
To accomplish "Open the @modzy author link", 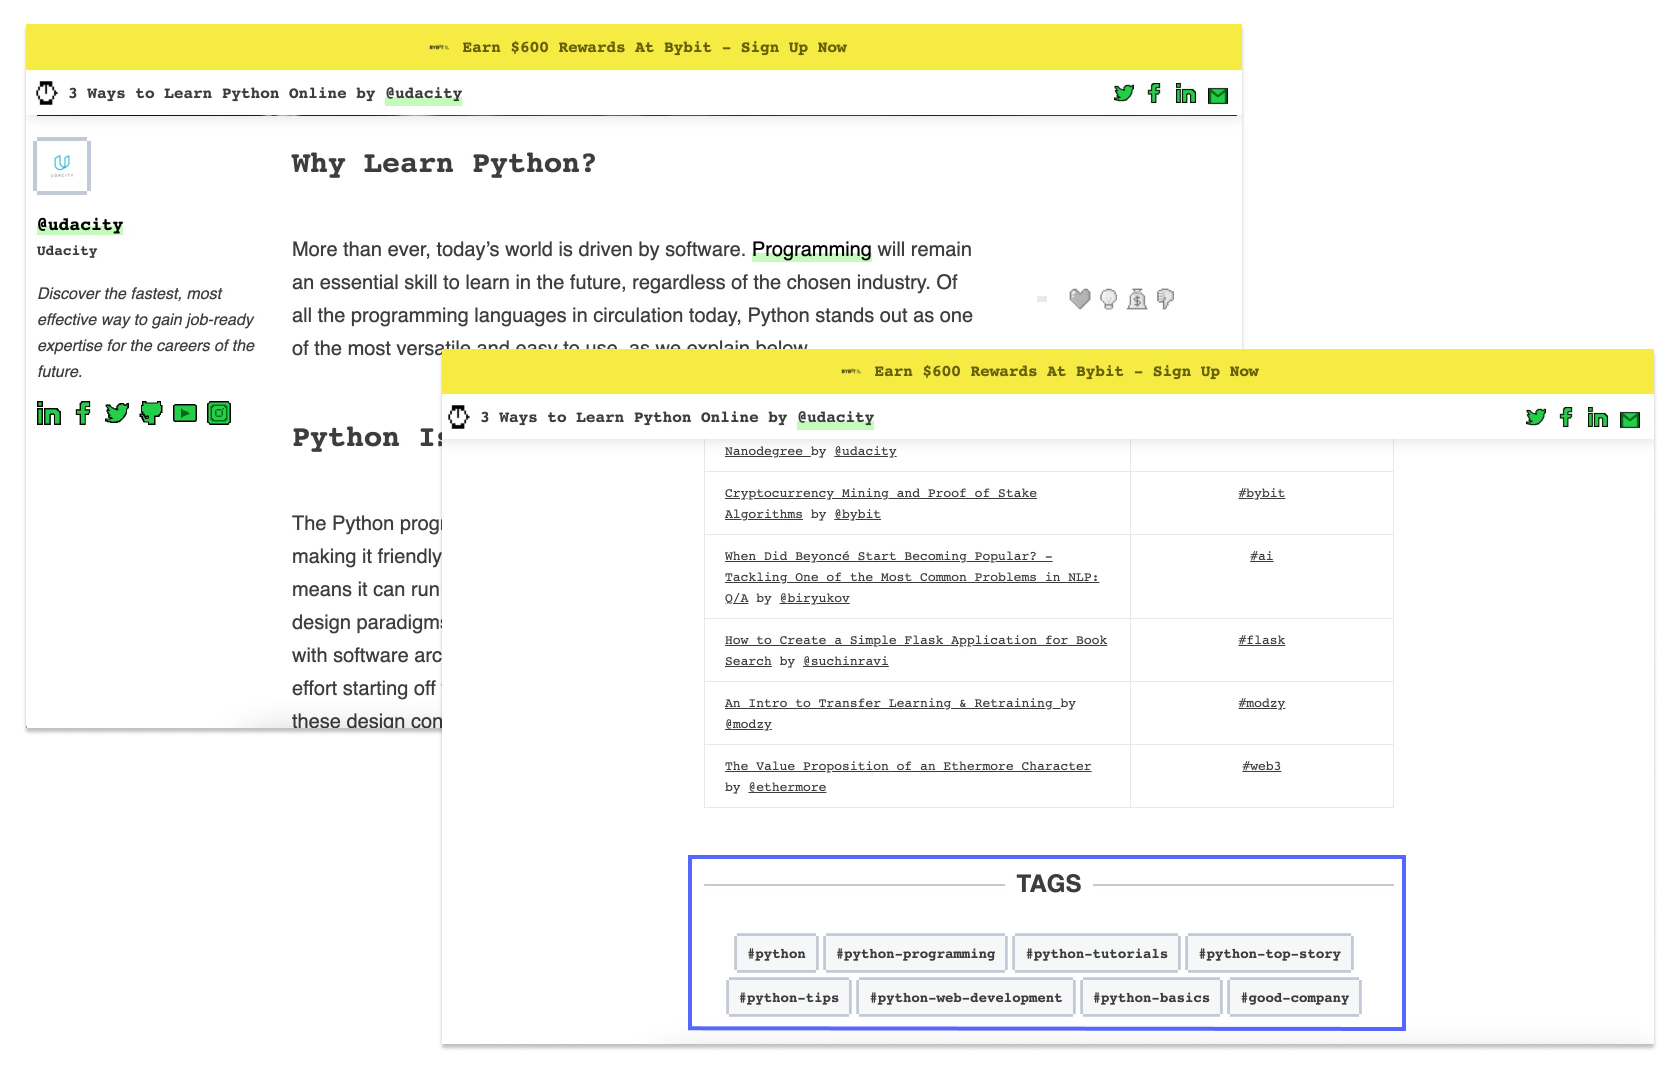I will 748,724.
